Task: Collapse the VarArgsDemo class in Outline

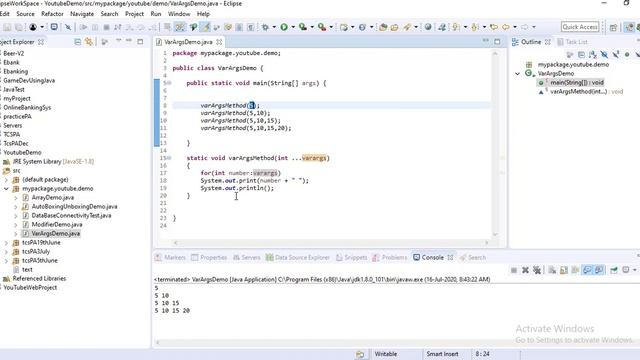Action: [518, 74]
